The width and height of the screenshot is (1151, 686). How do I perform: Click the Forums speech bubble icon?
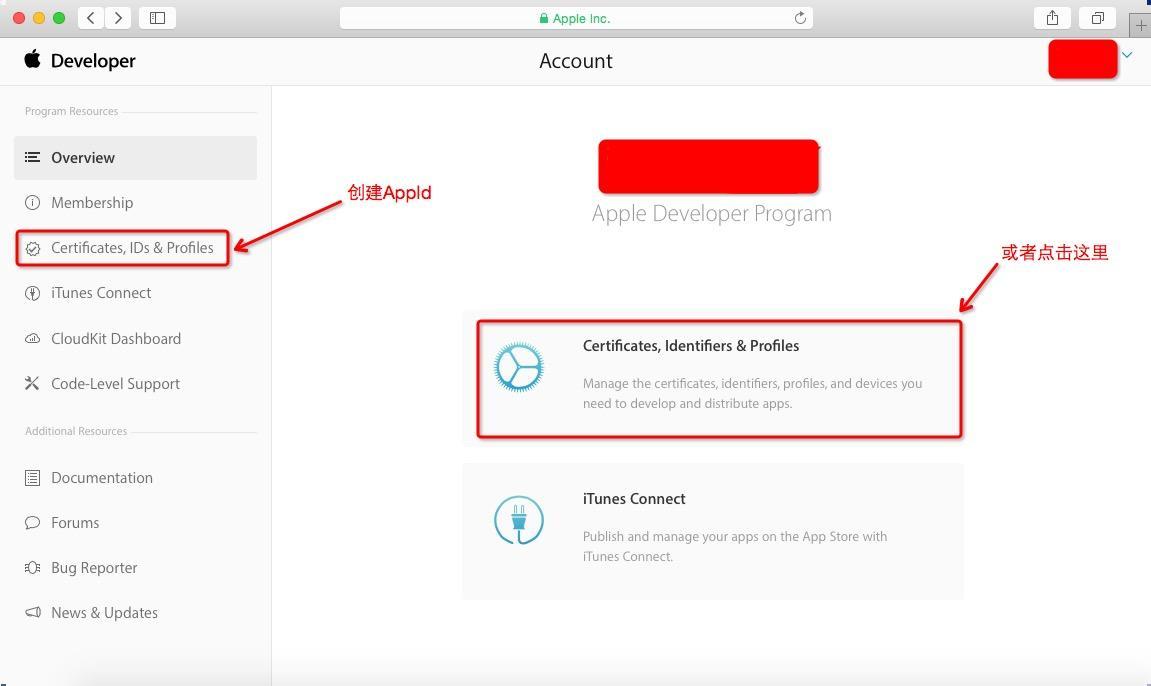pyautogui.click(x=32, y=523)
